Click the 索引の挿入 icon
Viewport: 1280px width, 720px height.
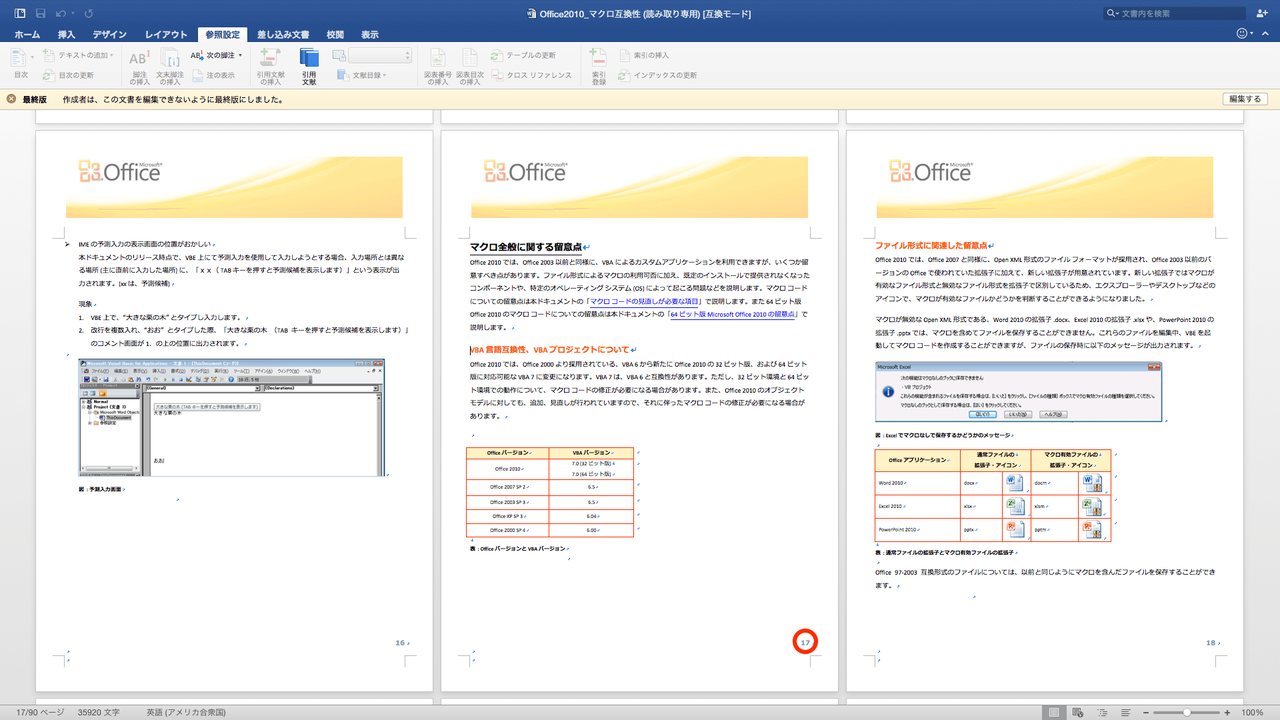625,55
